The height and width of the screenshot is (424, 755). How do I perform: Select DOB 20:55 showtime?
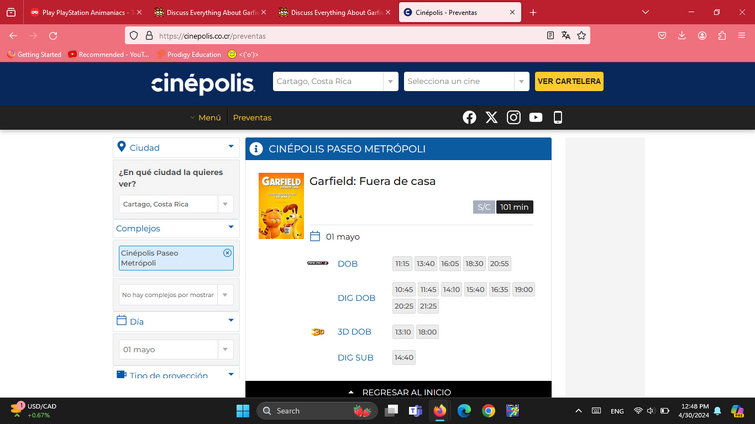[499, 264]
